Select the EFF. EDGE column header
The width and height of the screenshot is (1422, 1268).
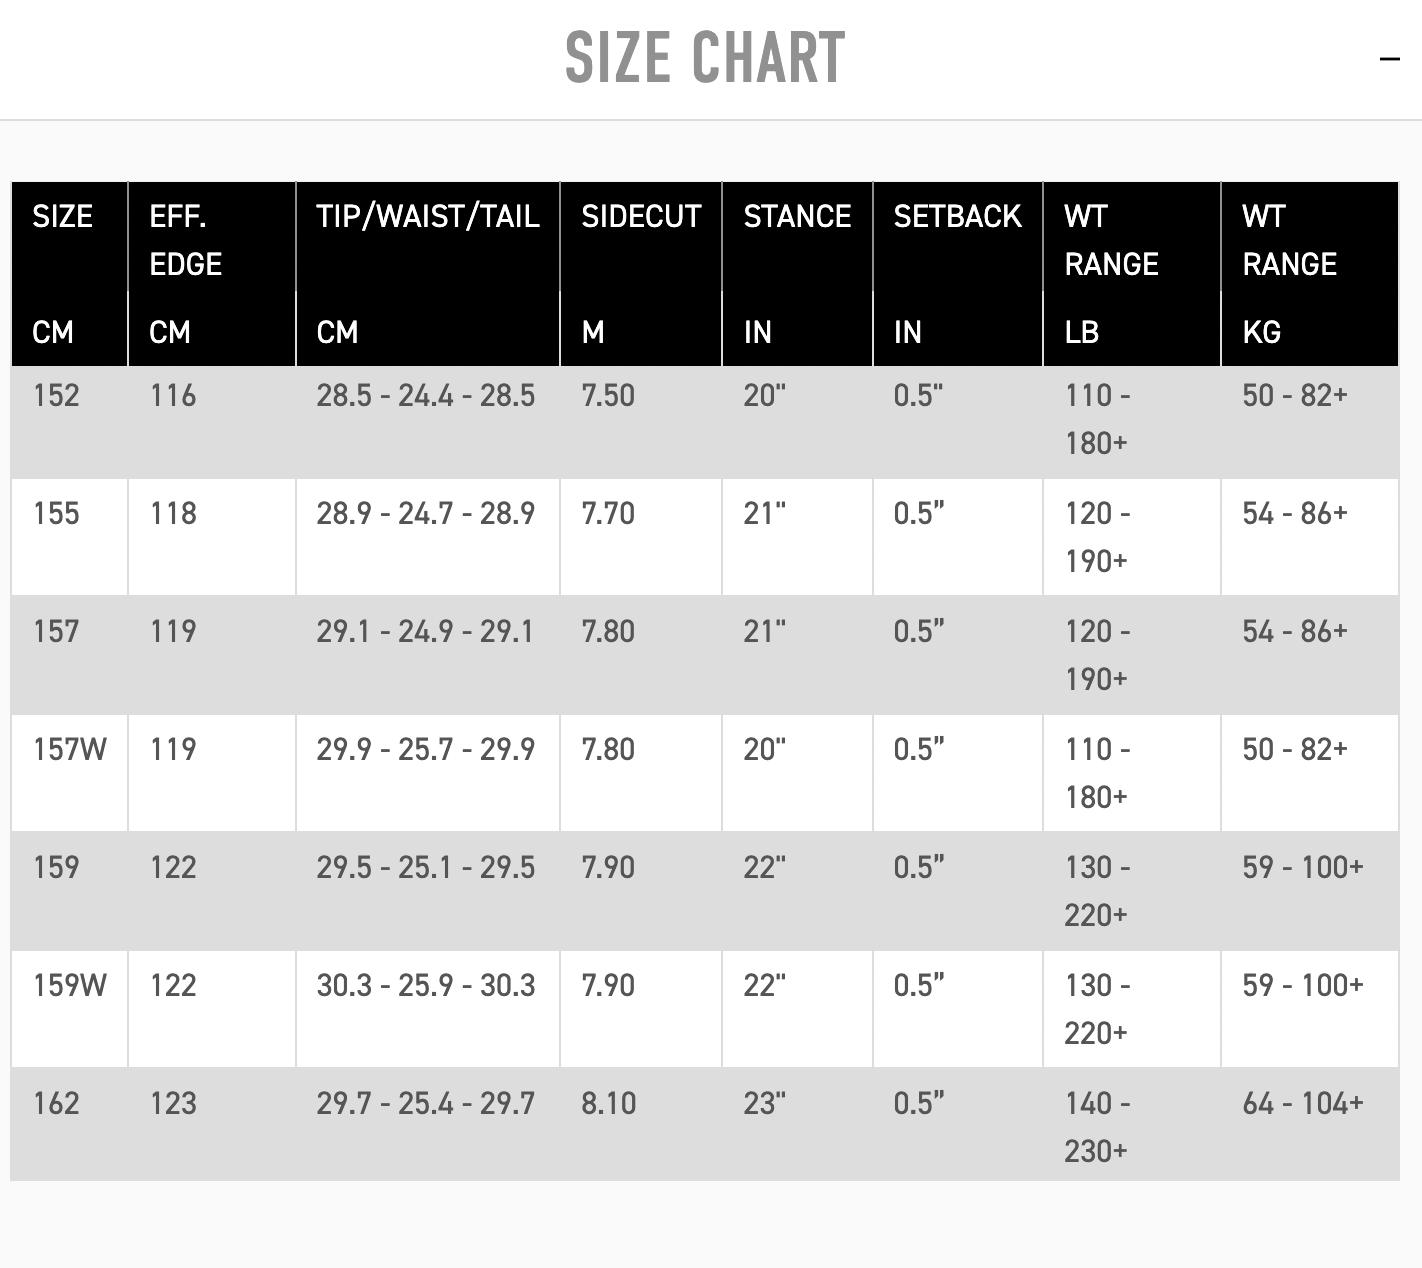tap(185, 240)
